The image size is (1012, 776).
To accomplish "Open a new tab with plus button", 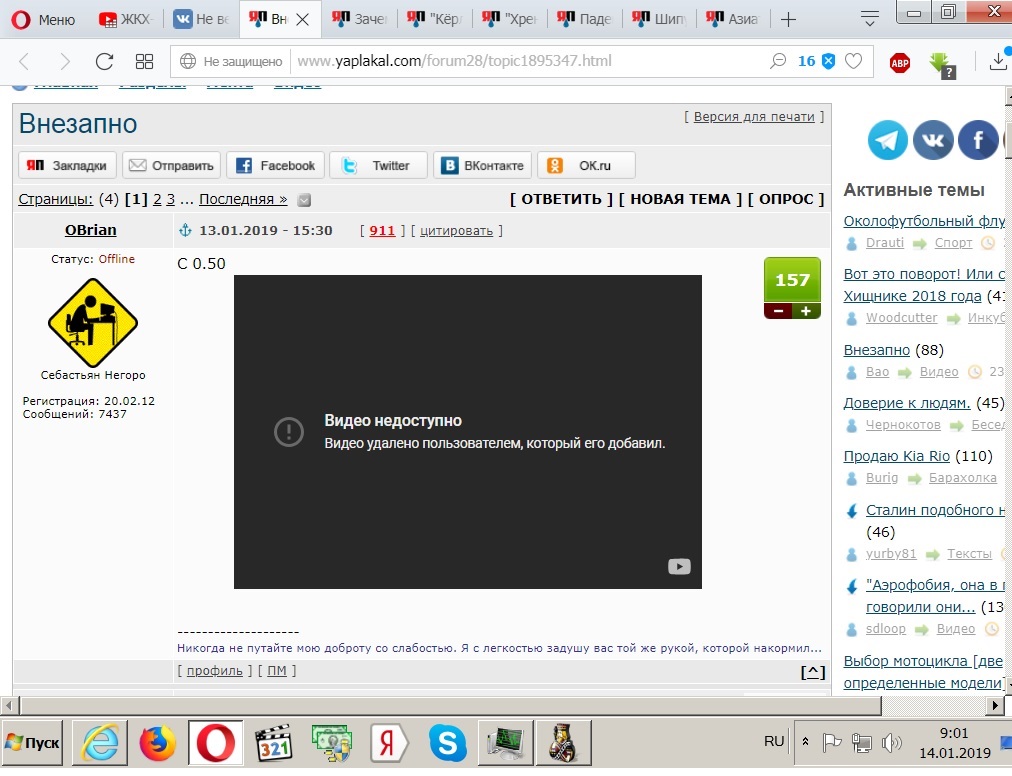I will [788, 20].
